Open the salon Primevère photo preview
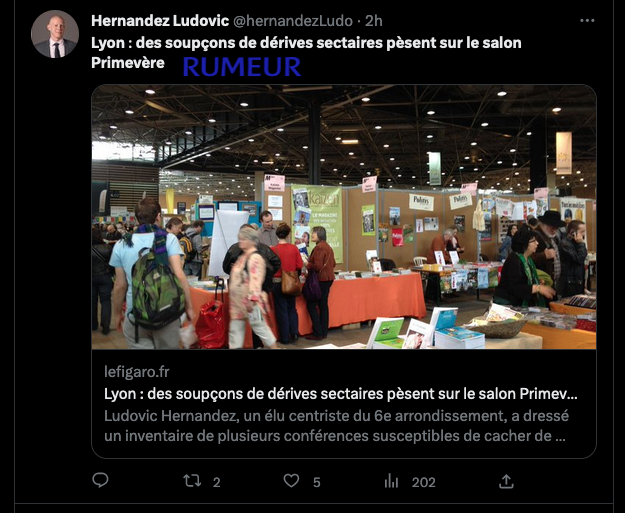This screenshot has height=513, width=625. (344, 217)
